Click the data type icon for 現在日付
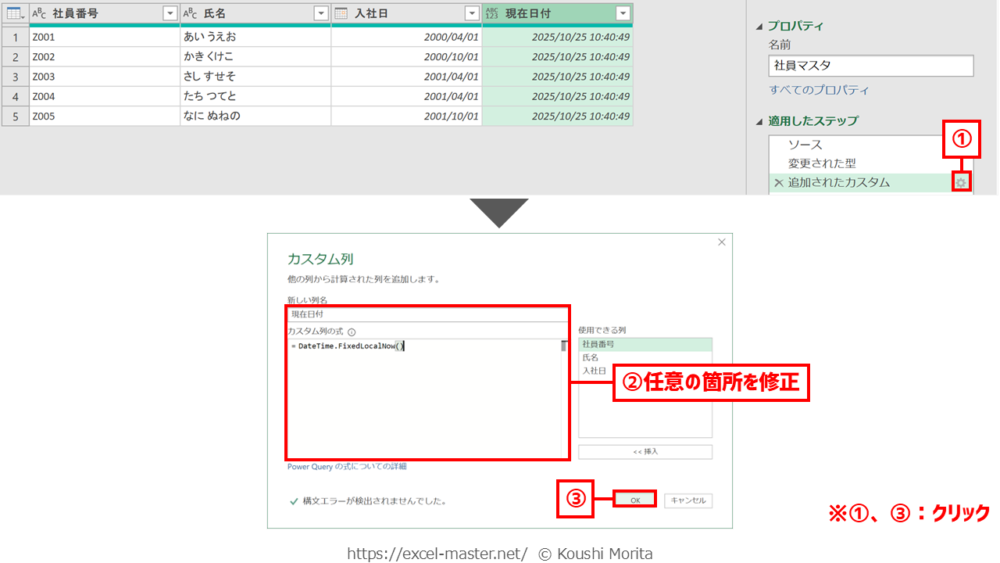Viewport: 1000px width, 563px height. click(492, 13)
